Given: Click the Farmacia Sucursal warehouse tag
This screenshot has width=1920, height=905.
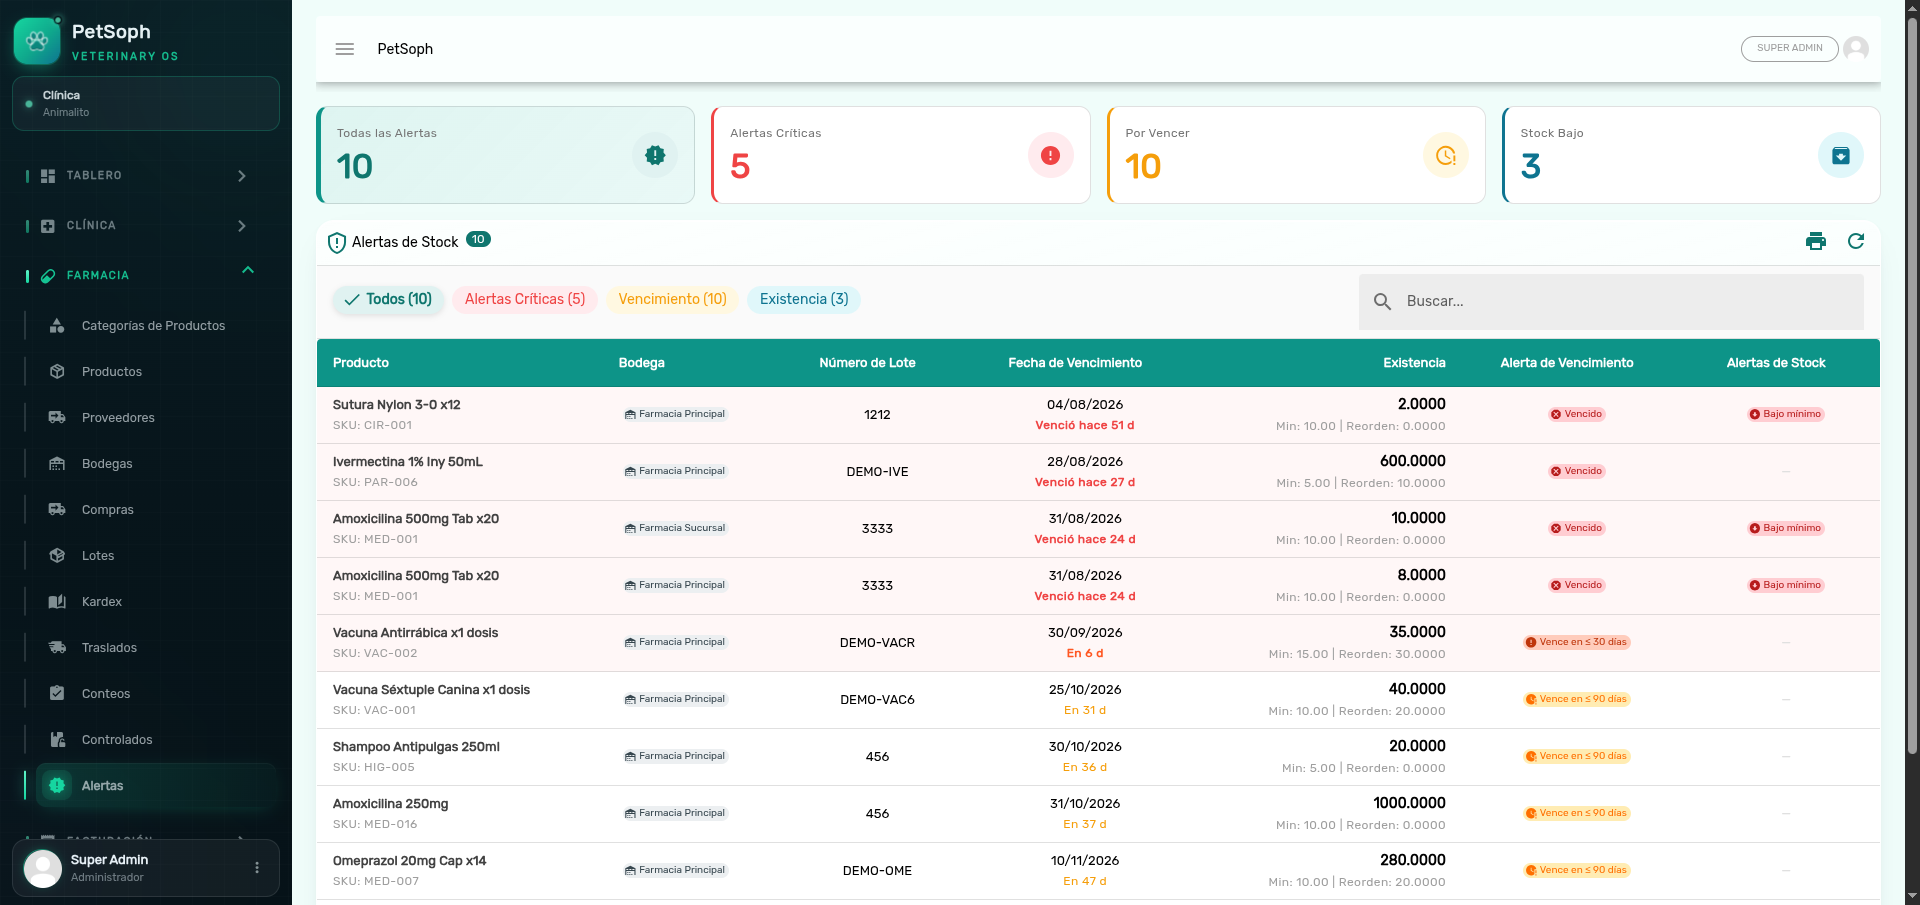Looking at the screenshot, I should 675,528.
